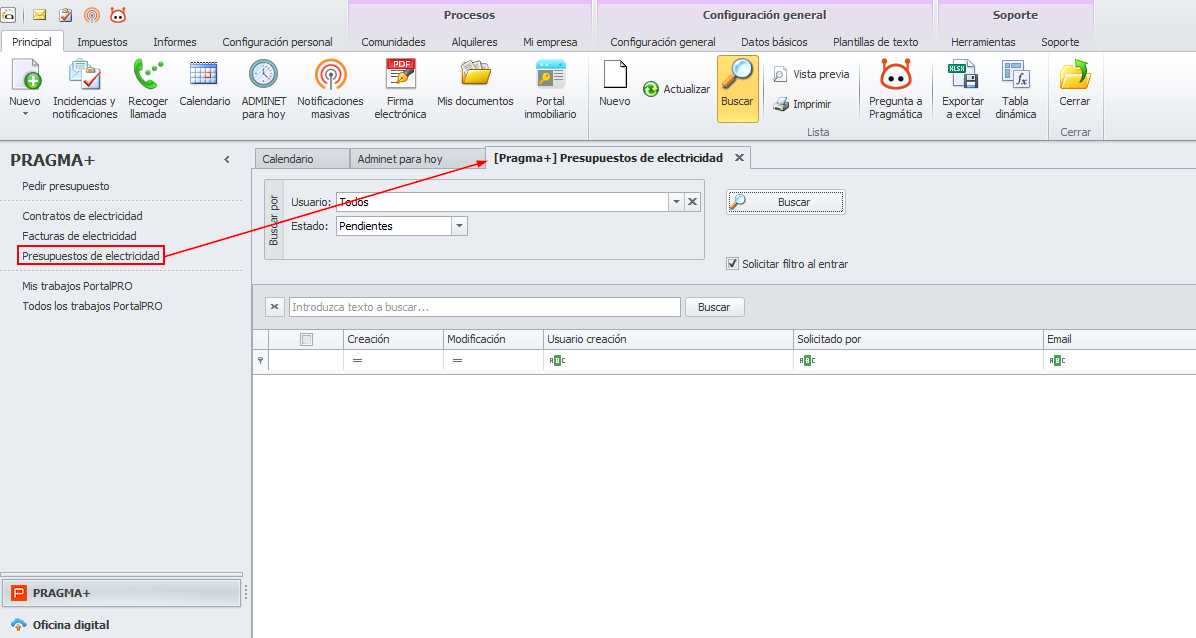This screenshot has width=1196, height=638.
Task: Click Exportar a excel
Action: (x=963, y=89)
